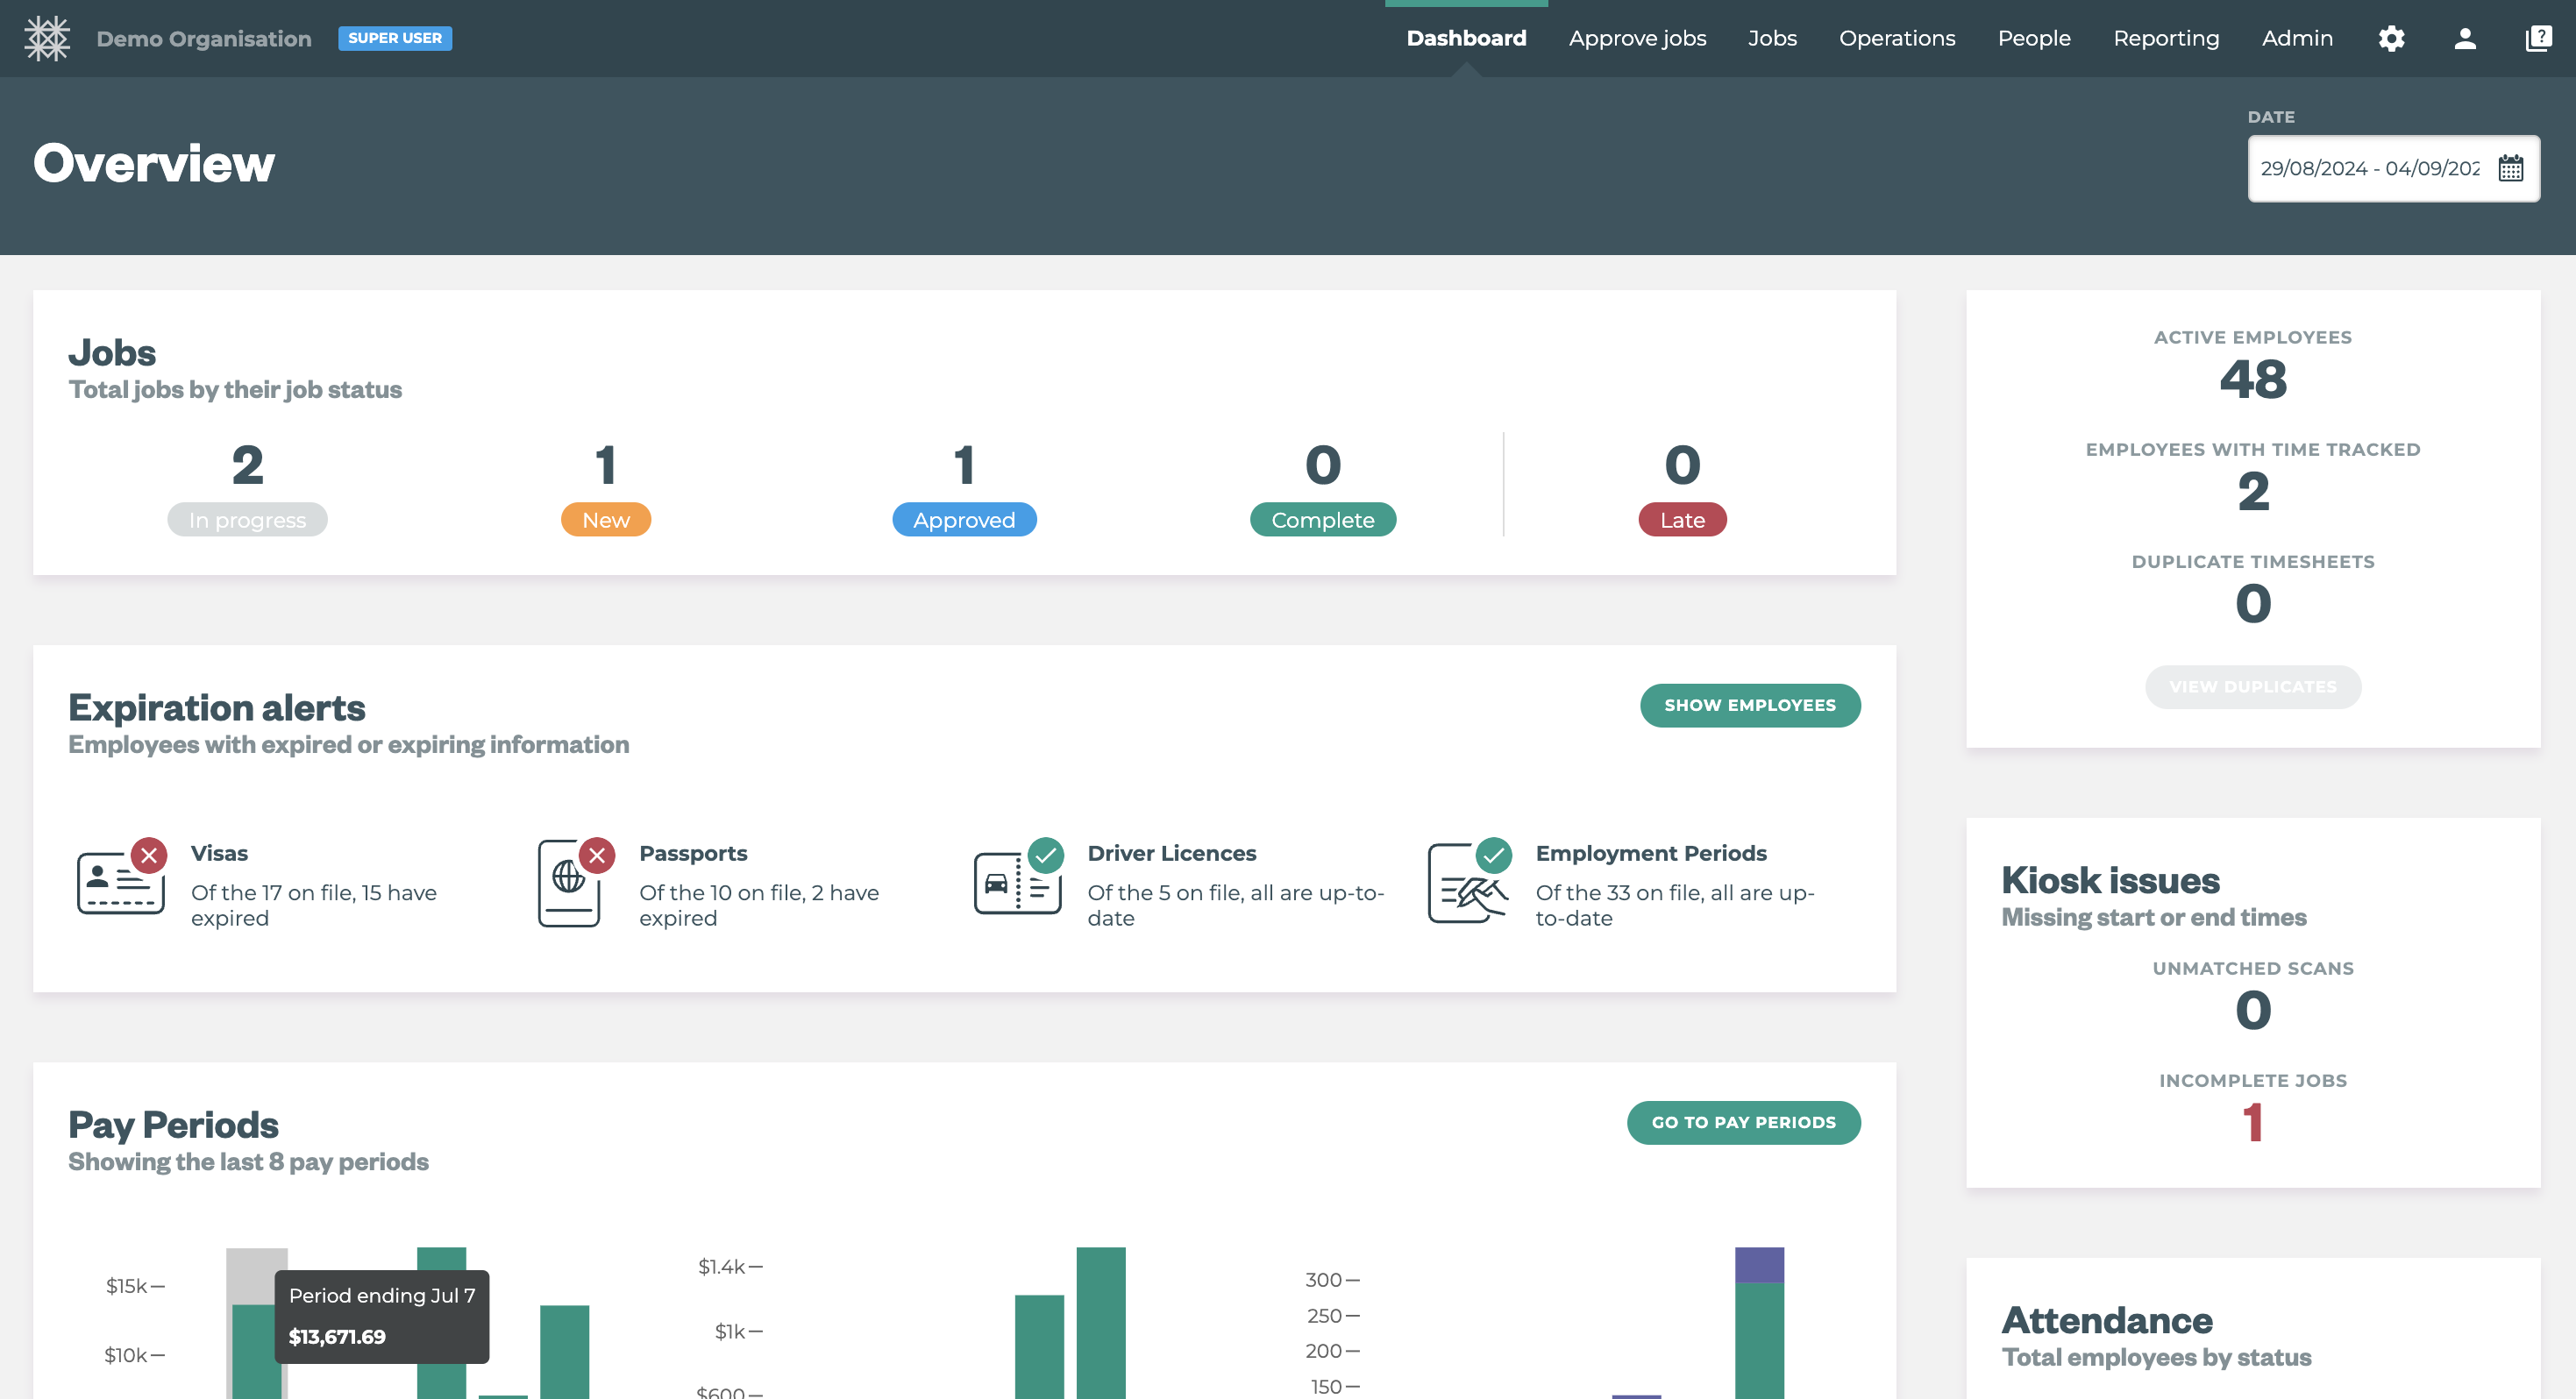Image resolution: width=2576 pixels, height=1399 pixels.
Task: Click the Show Employees button
Action: click(x=1749, y=705)
